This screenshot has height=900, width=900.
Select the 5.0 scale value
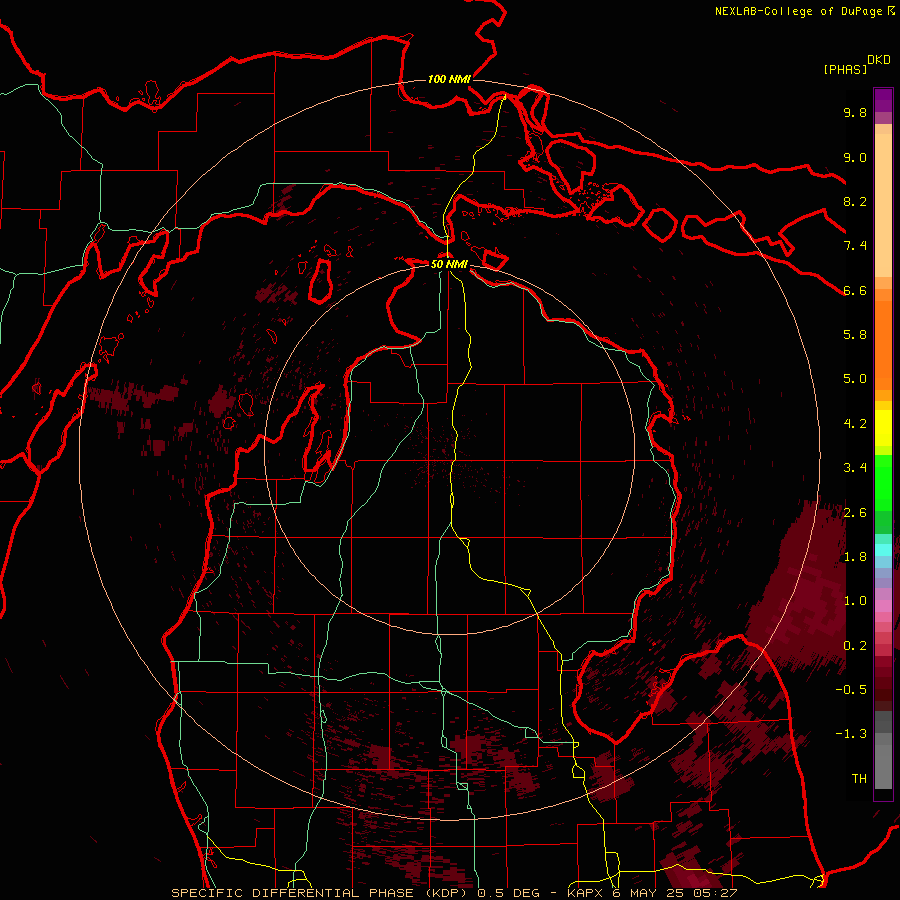pyautogui.click(x=855, y=379)
